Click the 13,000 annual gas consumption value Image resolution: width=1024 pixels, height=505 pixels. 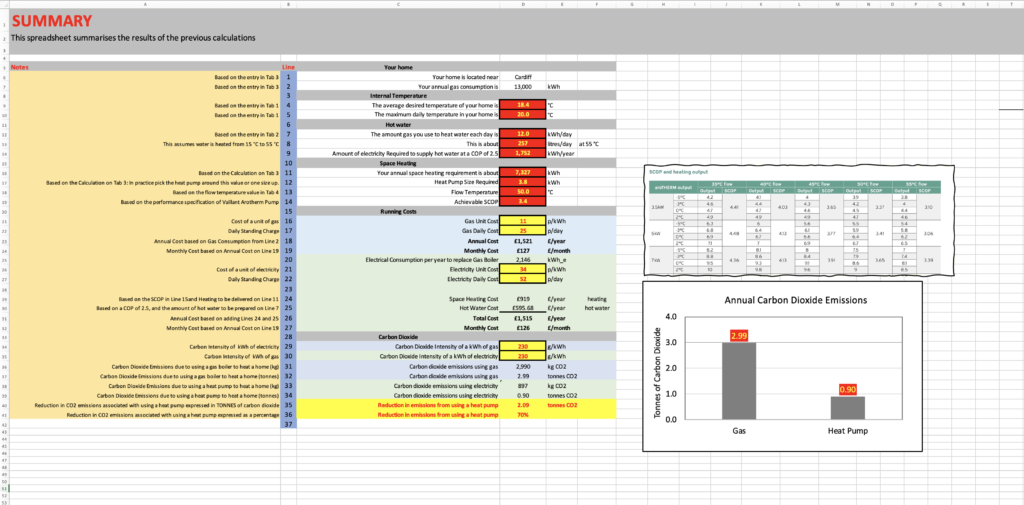pyautogui.click(x=522, y=86)
